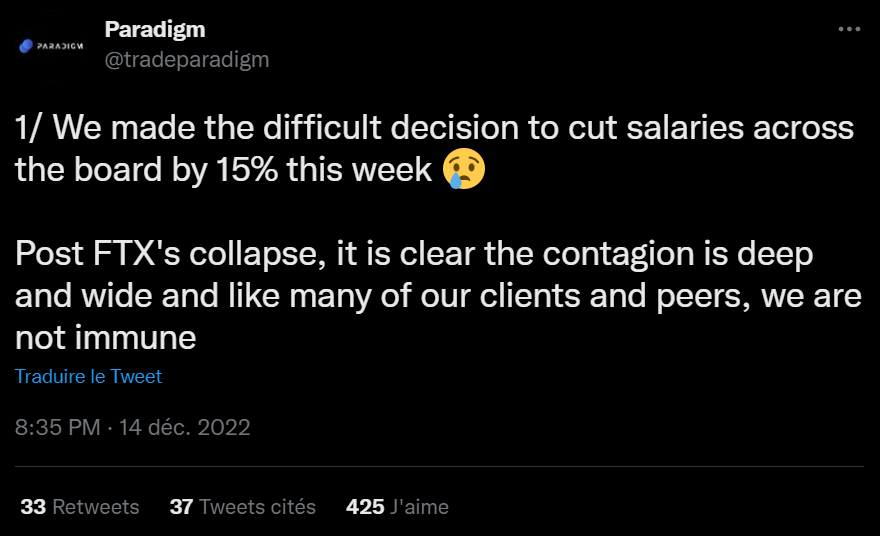This screenshot has height=536, width=880.
Task: Show the 425 J'aime likes list
Action: pyautogui.click(x=397, y=507)
